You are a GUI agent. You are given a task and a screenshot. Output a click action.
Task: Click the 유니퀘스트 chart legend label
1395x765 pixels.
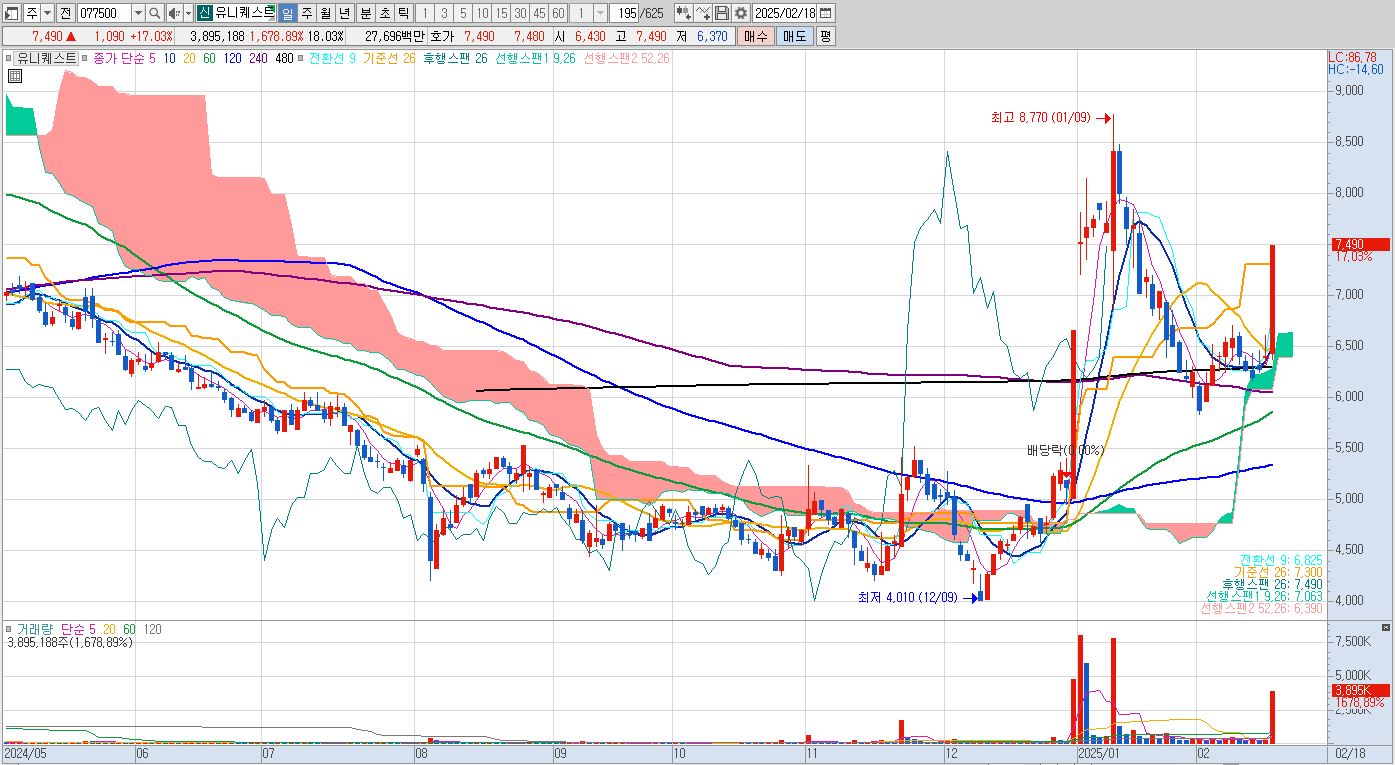pos(47,58)
